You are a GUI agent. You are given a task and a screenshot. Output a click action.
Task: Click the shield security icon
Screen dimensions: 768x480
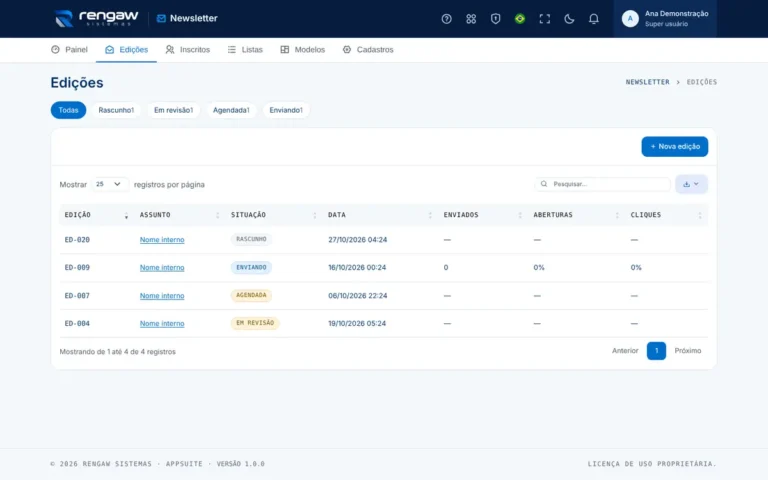[495, 19]
